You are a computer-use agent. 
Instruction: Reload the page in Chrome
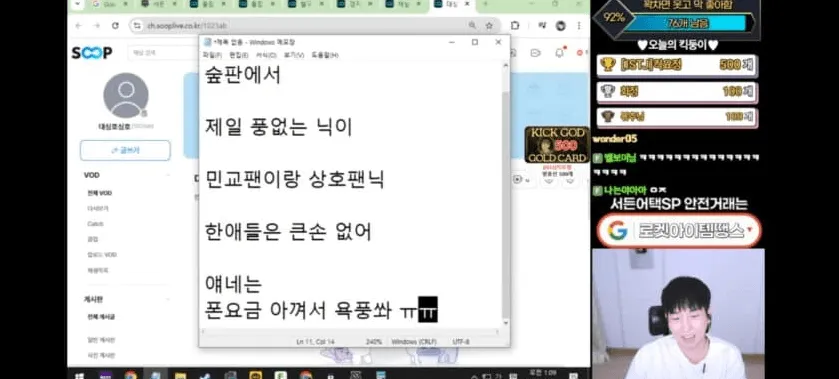pyautogui.click(x=115, y=26)
